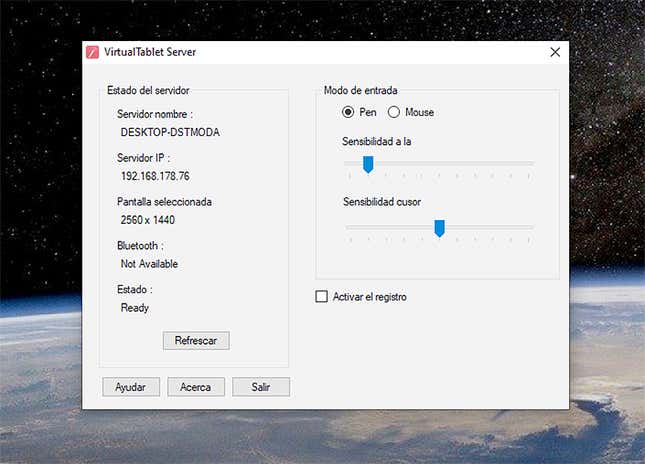Click server name DESKTOP-DSTMODA
Viewport: 645px width, 464px height.
[170, 132]
